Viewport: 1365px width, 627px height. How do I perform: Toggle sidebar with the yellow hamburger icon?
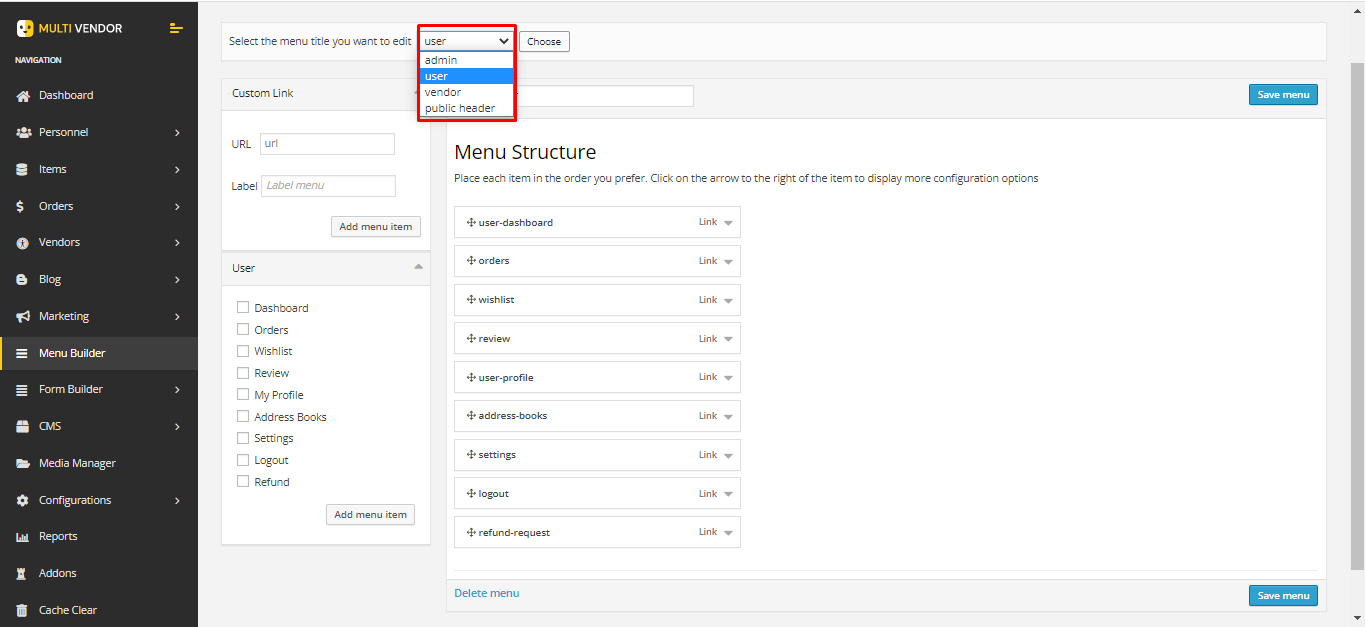(177, 29)
